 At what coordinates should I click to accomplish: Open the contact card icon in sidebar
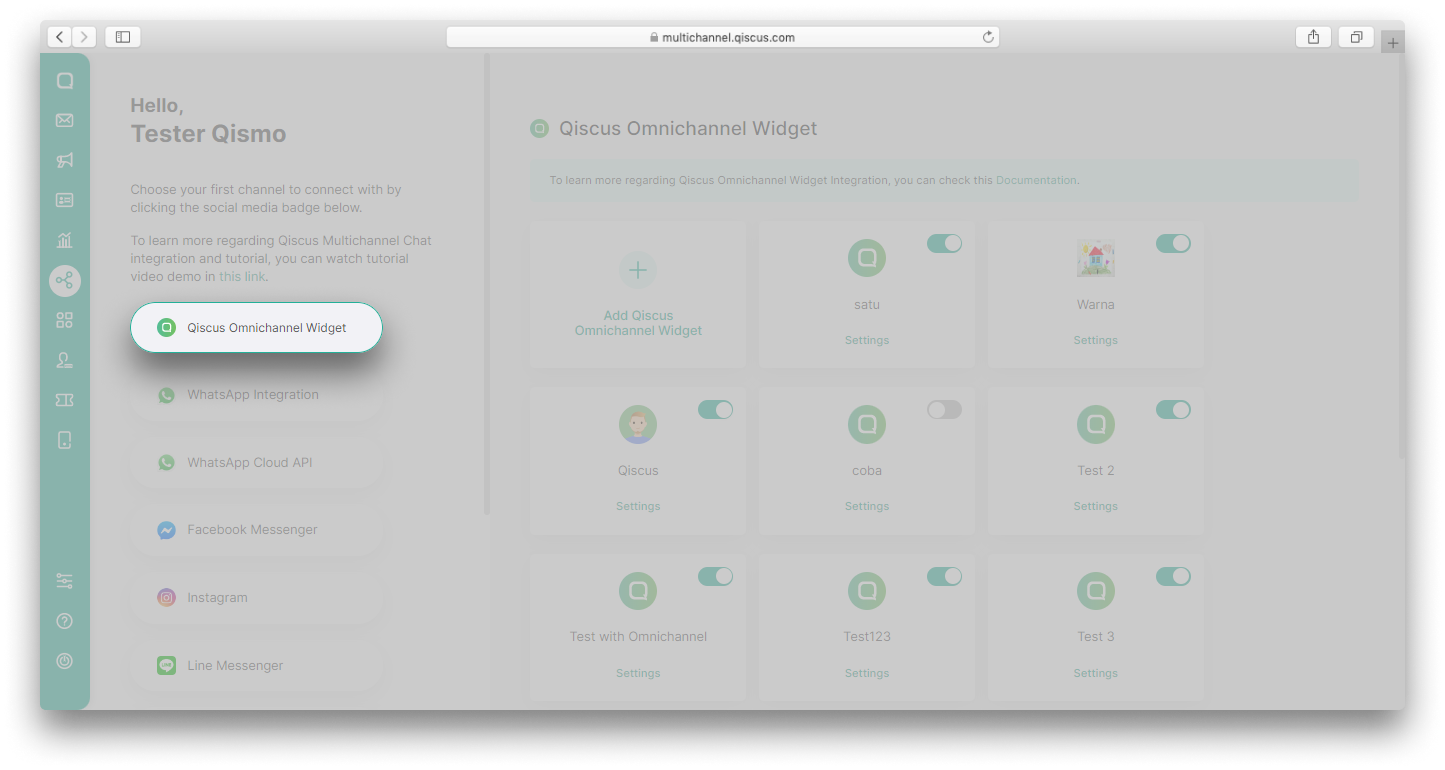coord(65,201)
